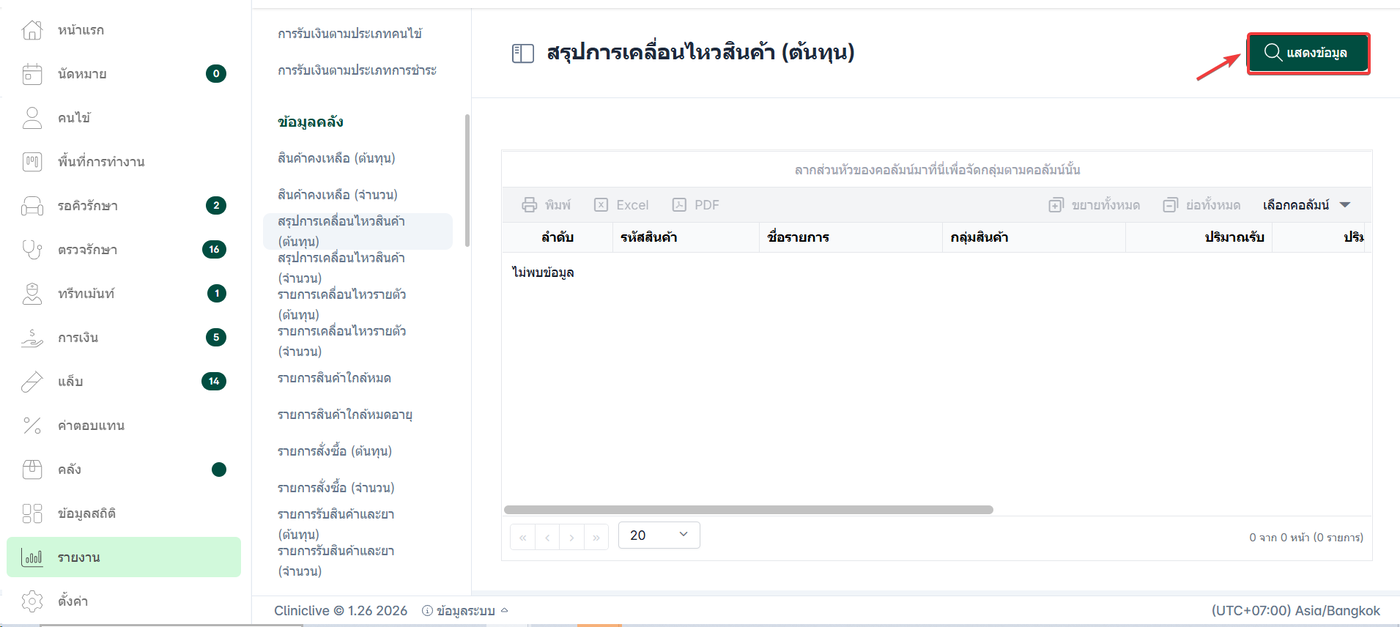Click the ลำดับ column header

(557, 237)
